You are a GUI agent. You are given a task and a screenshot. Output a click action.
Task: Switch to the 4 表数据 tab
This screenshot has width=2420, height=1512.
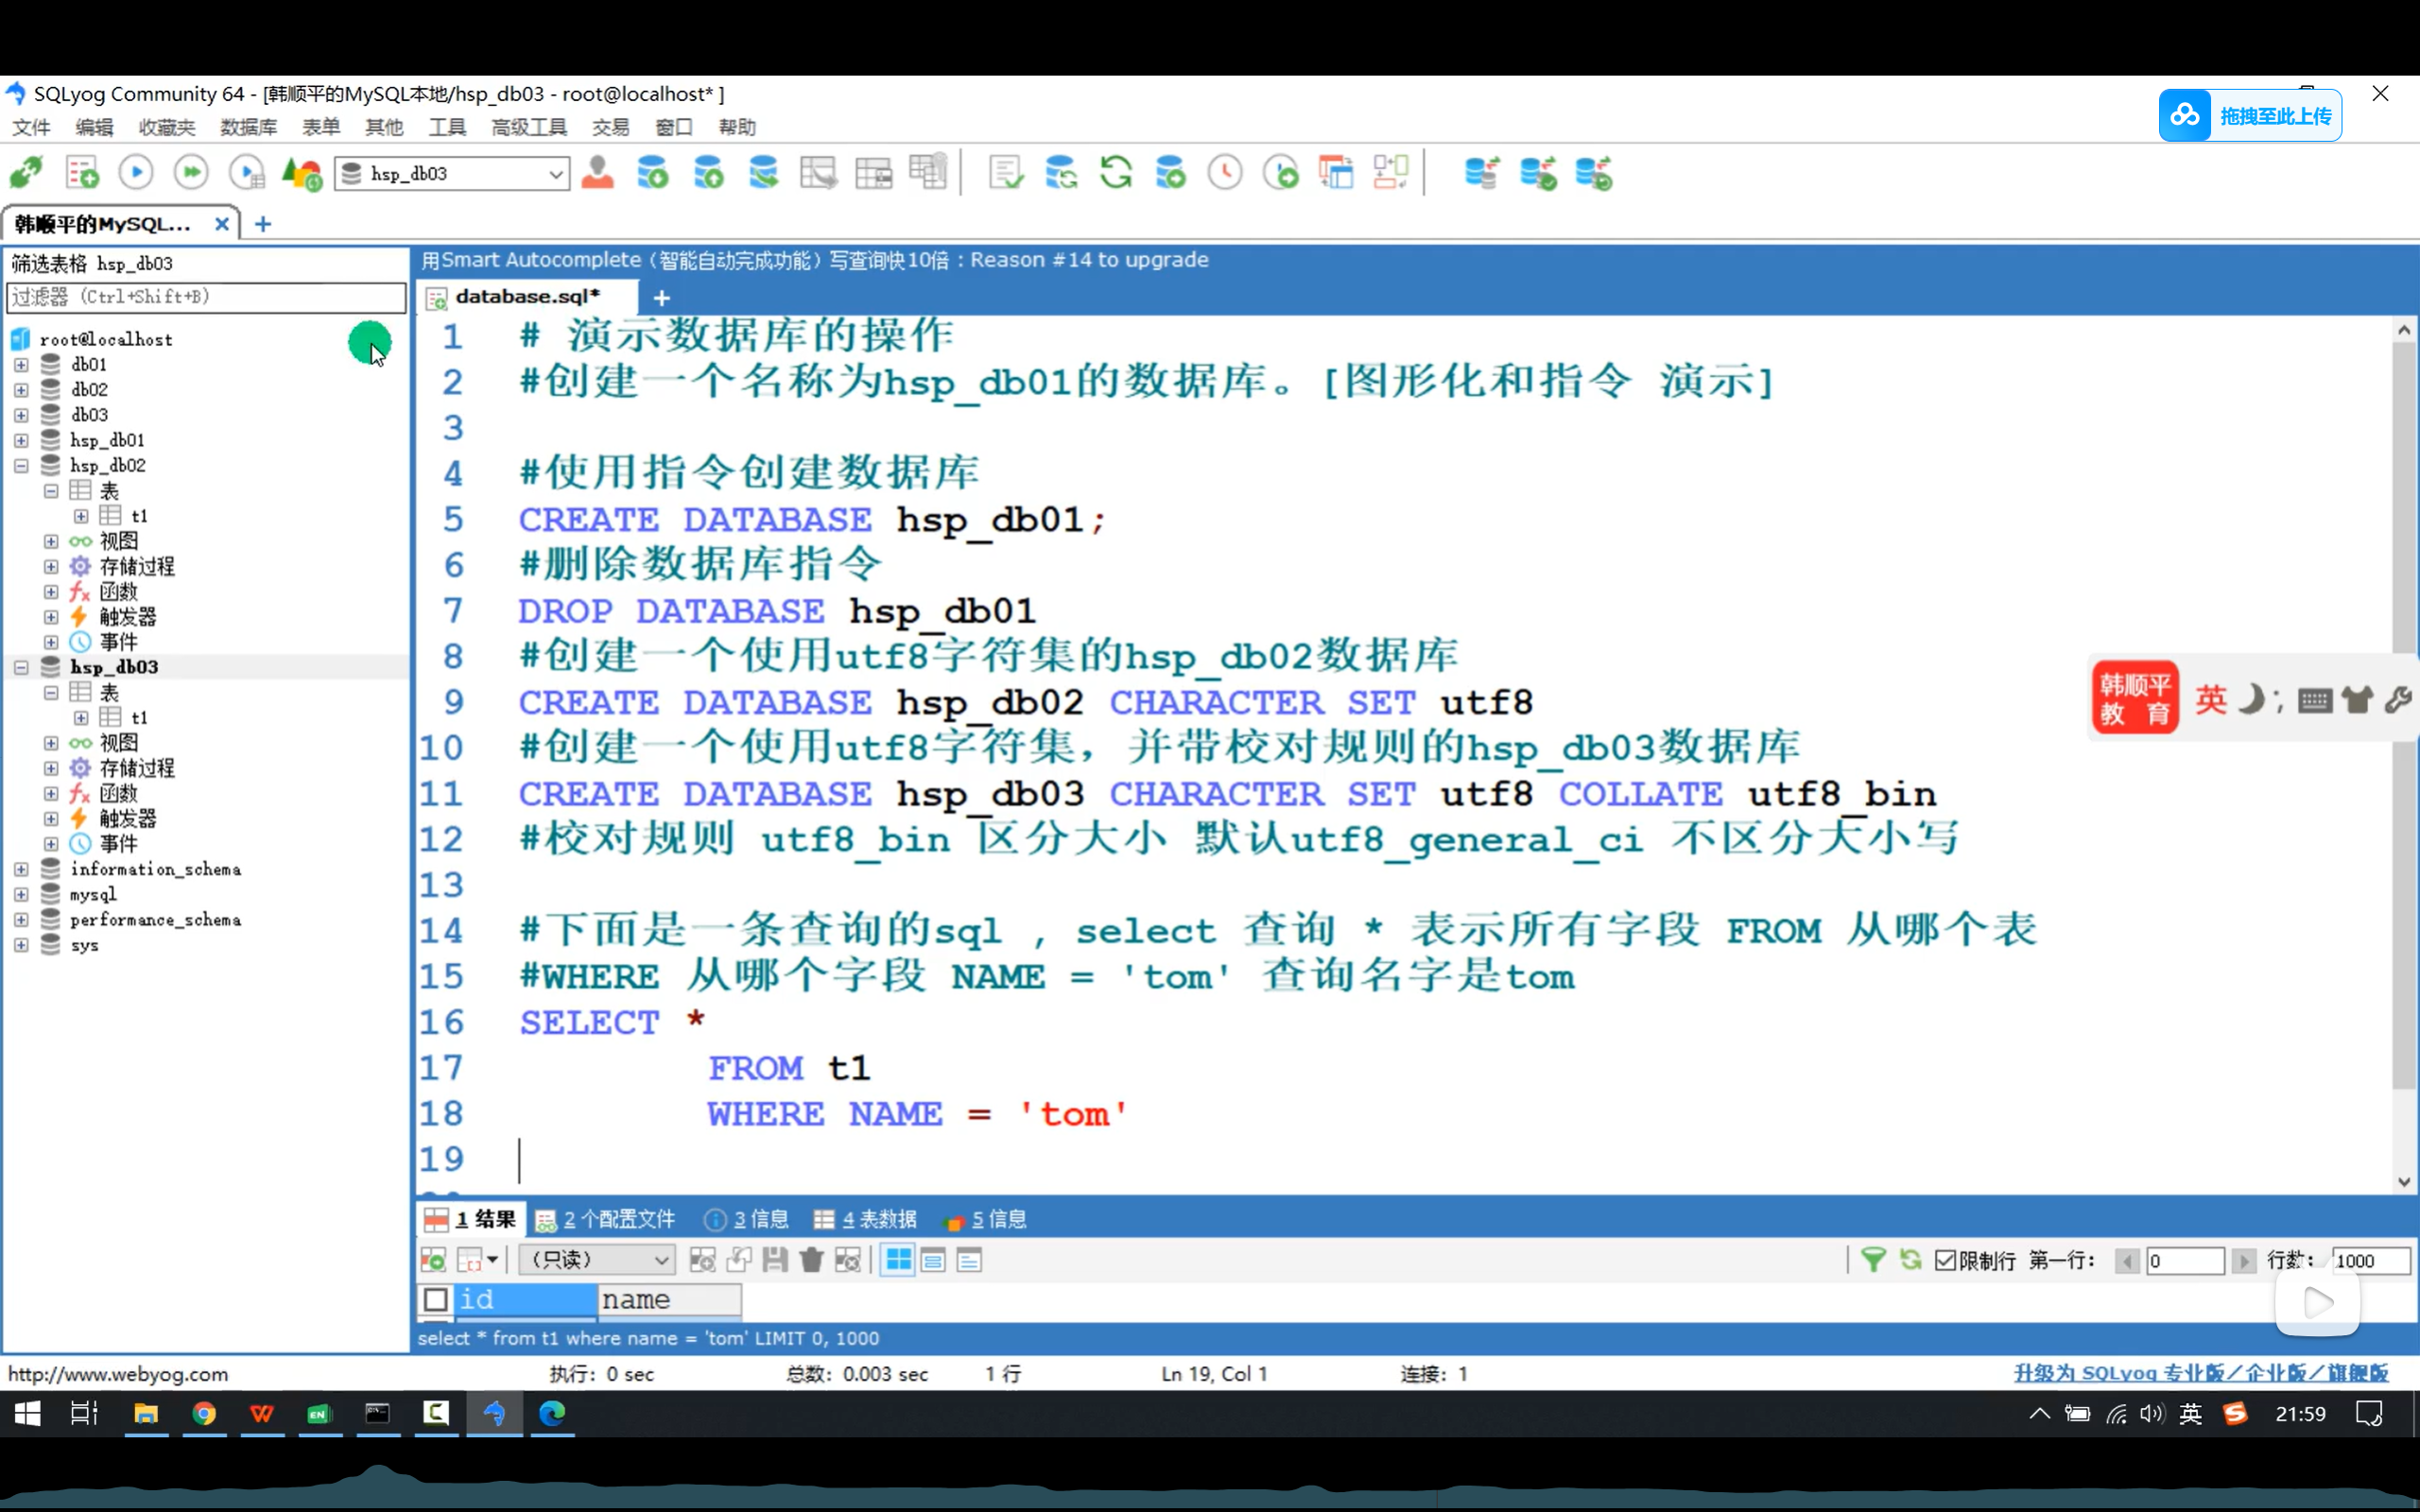(866, 1219)
